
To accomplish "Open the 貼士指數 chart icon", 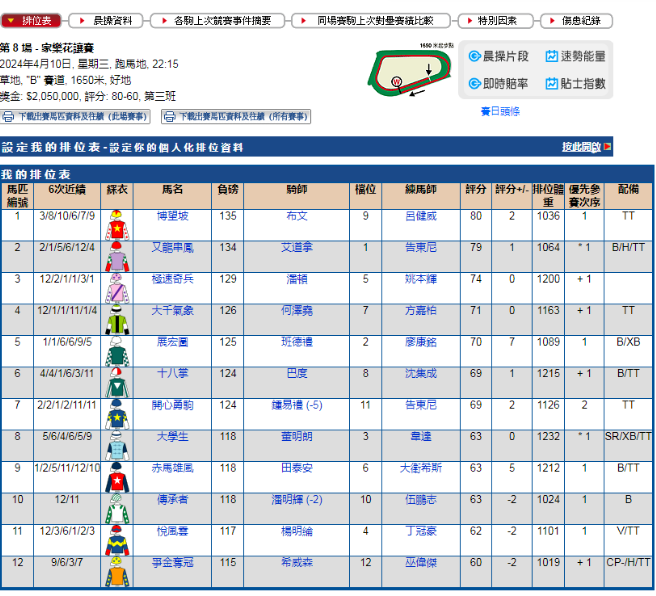I will tap(551, 84).
